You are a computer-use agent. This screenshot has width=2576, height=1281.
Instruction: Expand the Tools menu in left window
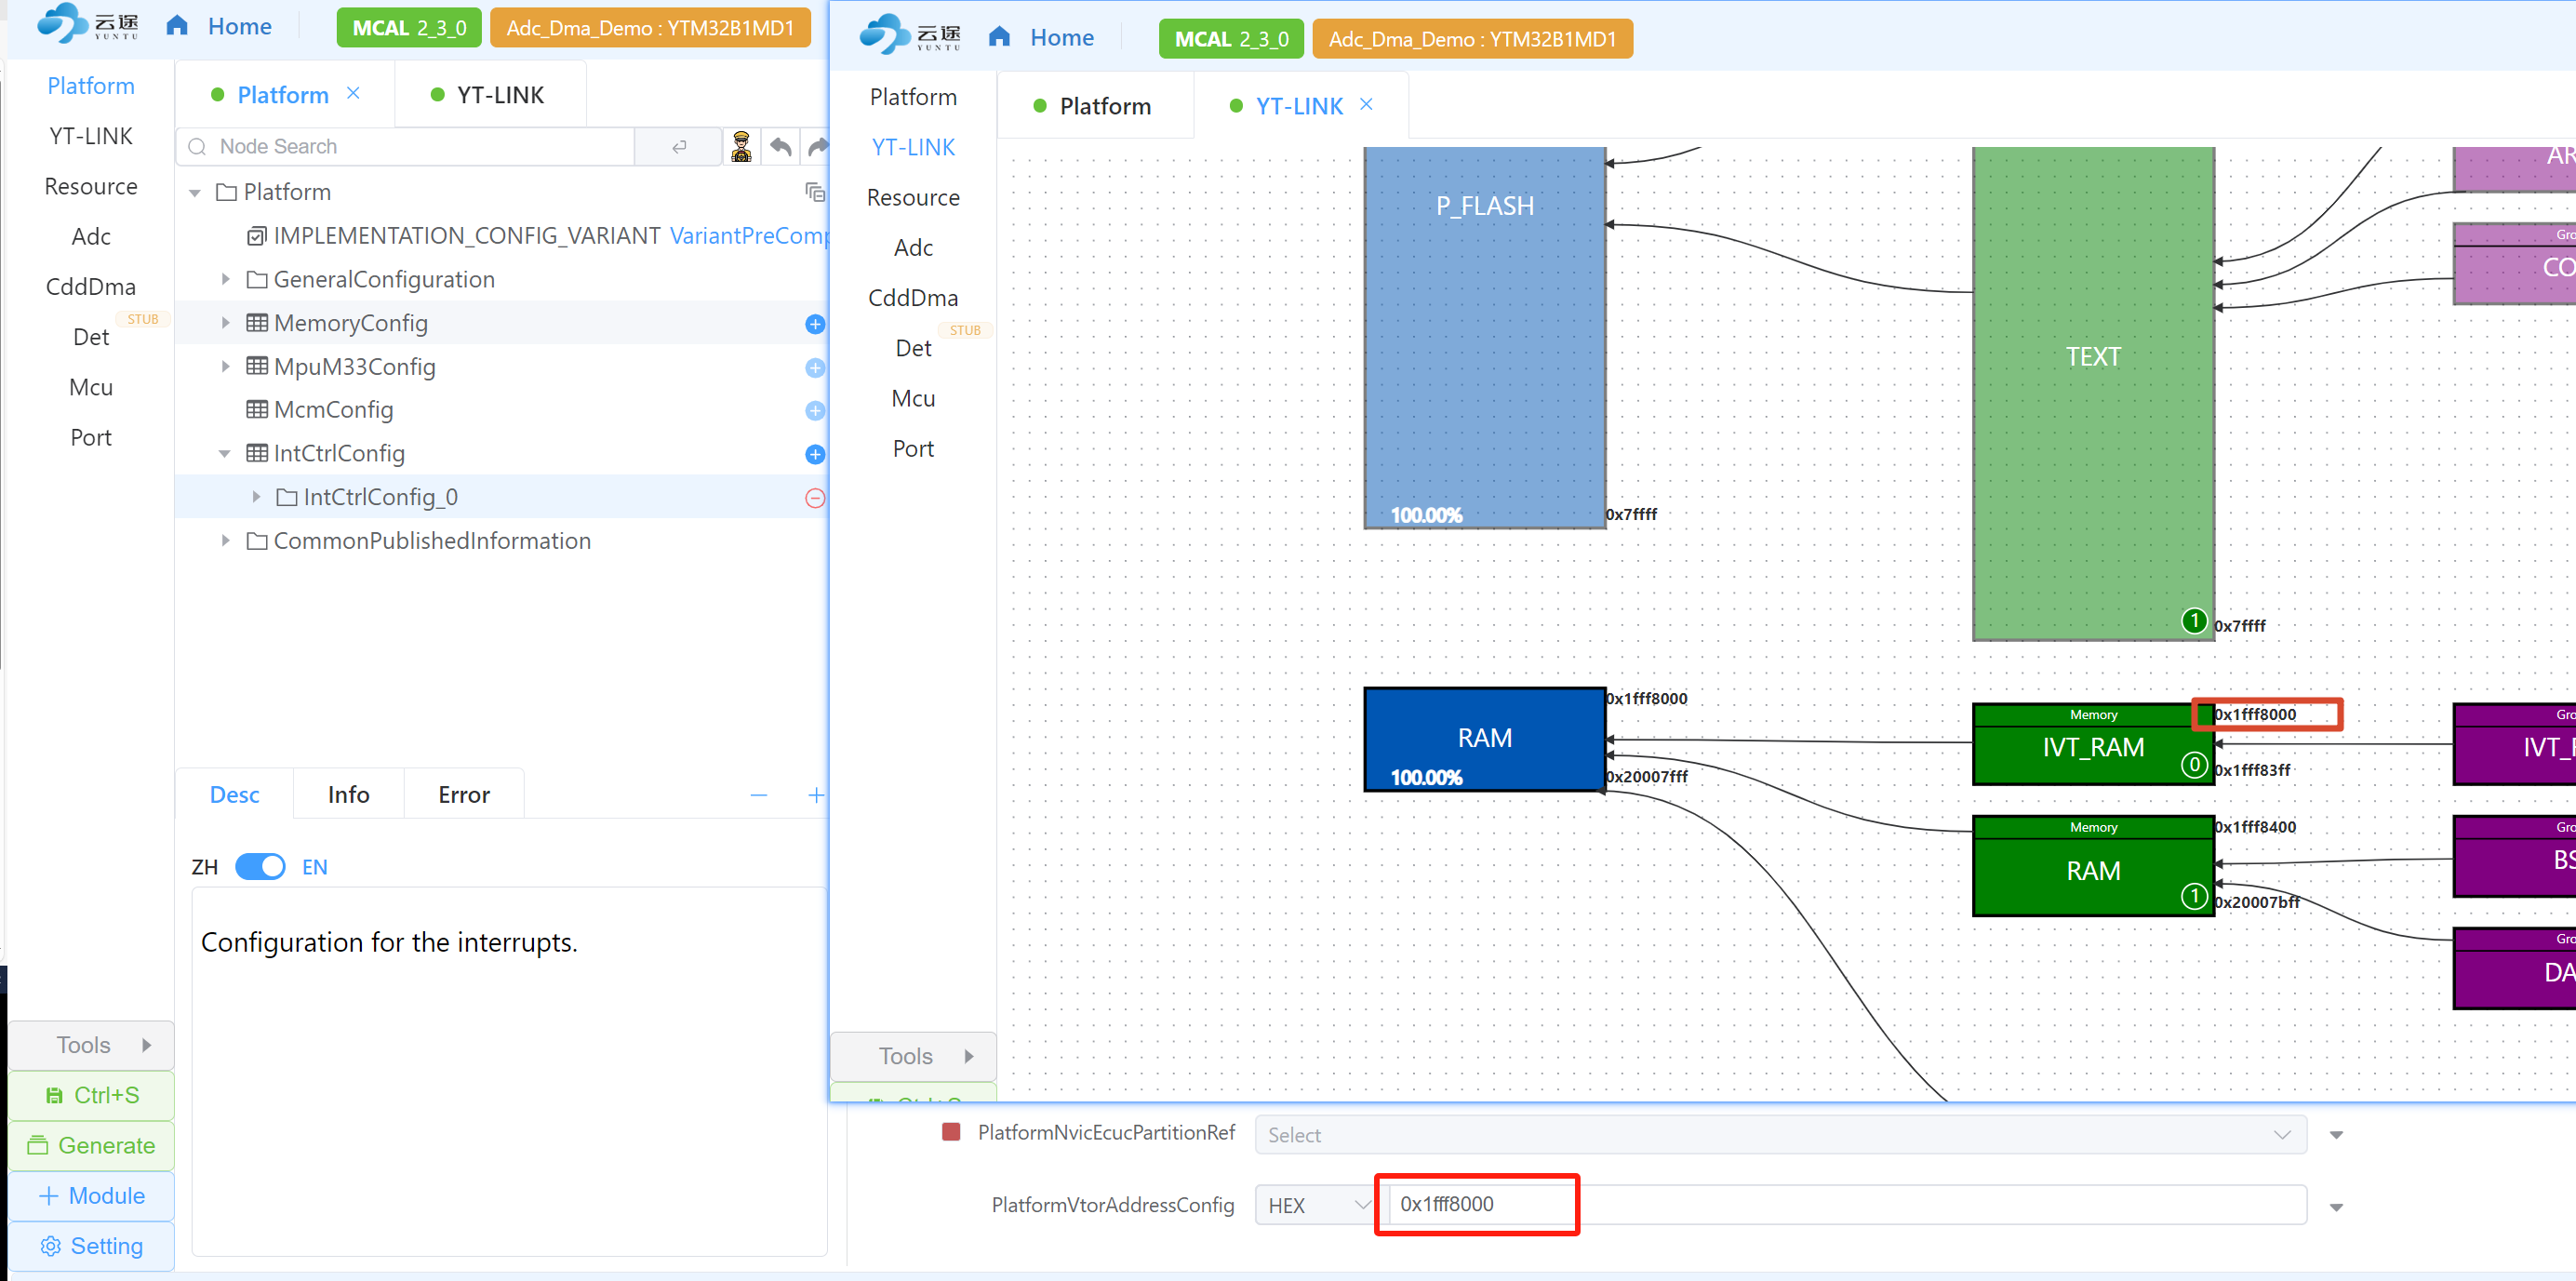tap(91, 1045)
